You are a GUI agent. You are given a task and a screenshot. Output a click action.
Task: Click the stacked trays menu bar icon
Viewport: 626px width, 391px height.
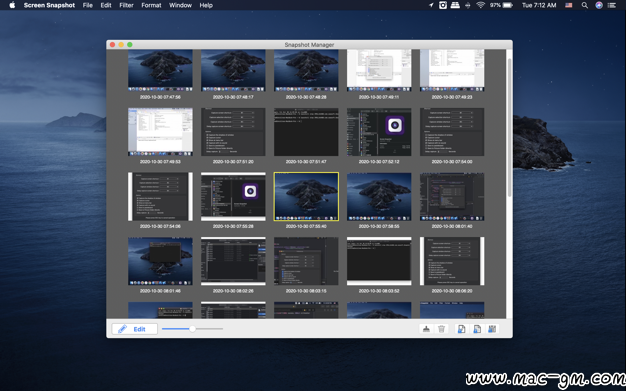click(x=455, y=5)
